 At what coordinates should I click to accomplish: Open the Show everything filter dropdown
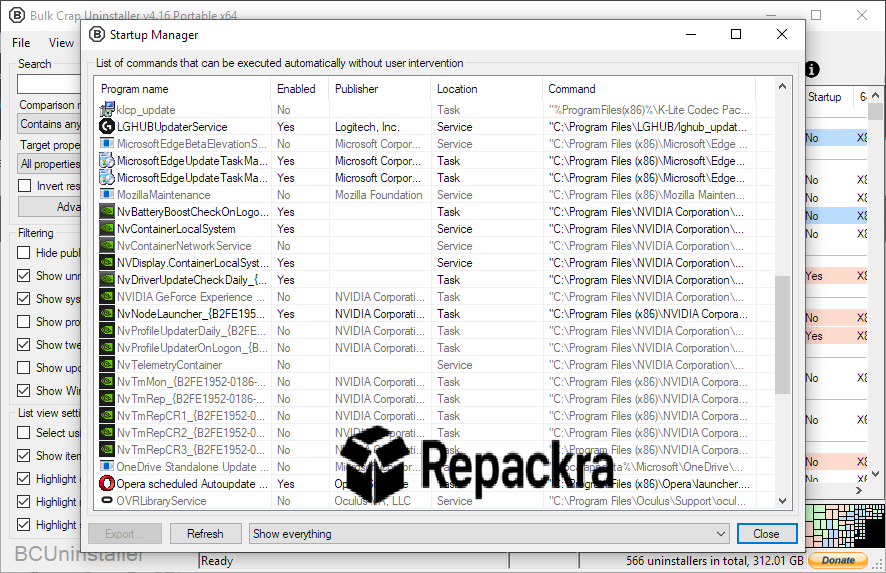[x=488, y=533]
